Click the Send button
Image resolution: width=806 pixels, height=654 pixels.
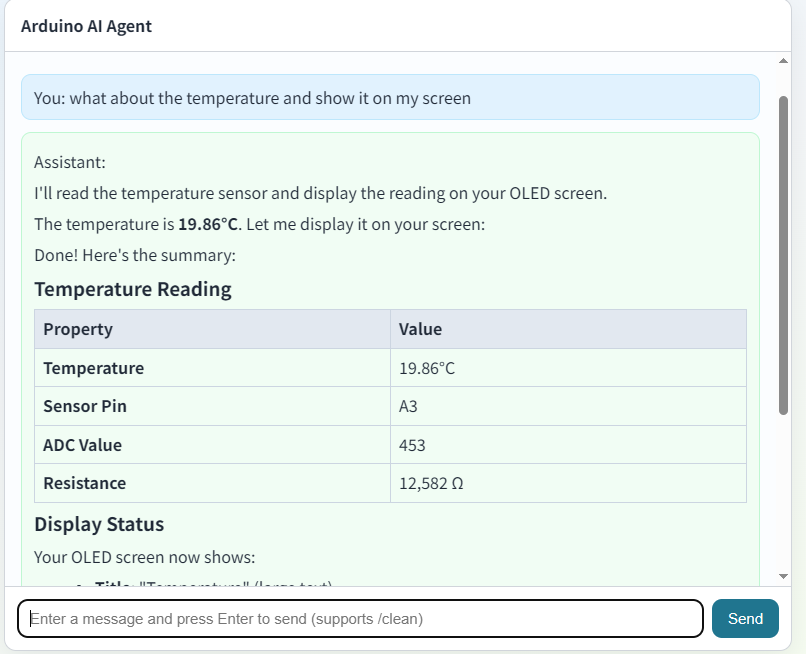pyautogui.click(x=745, y=618)
